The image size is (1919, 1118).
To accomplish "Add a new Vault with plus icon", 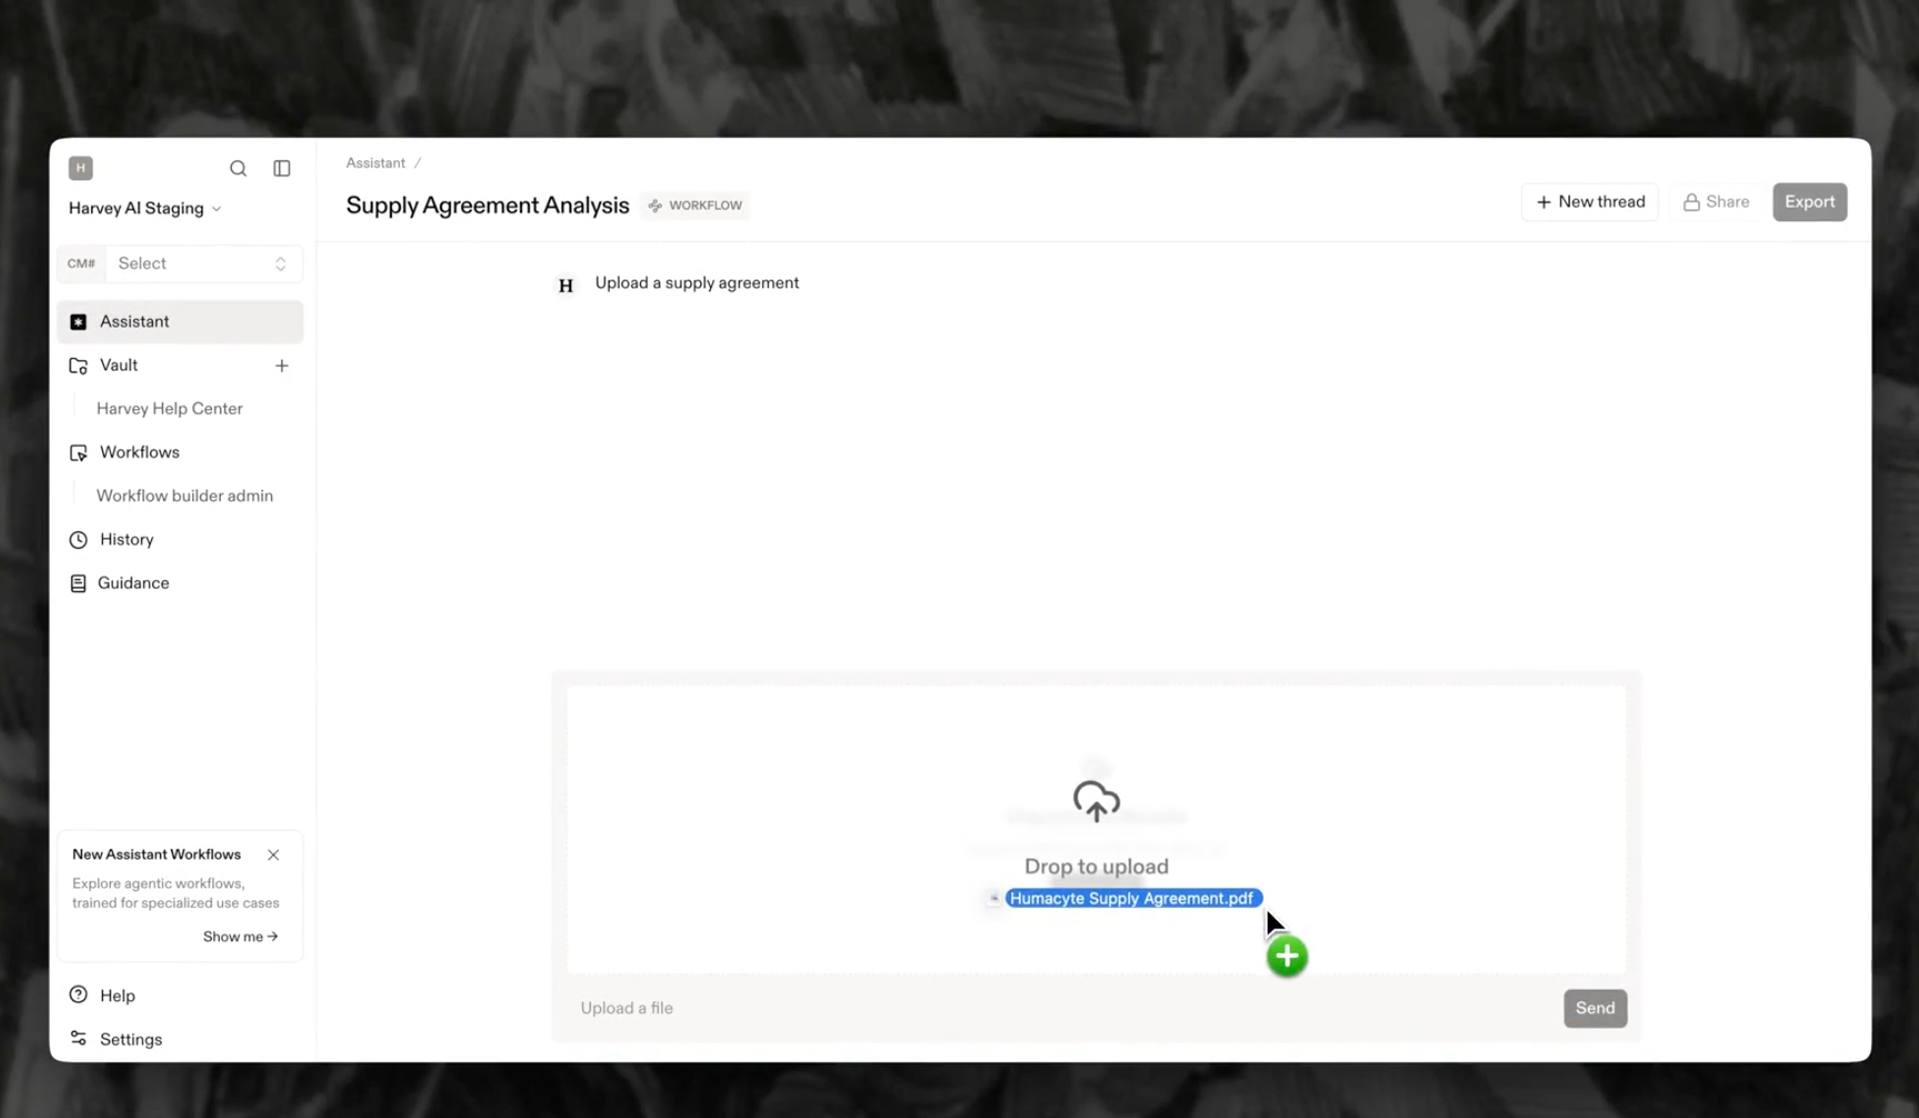I will (282, 366).
